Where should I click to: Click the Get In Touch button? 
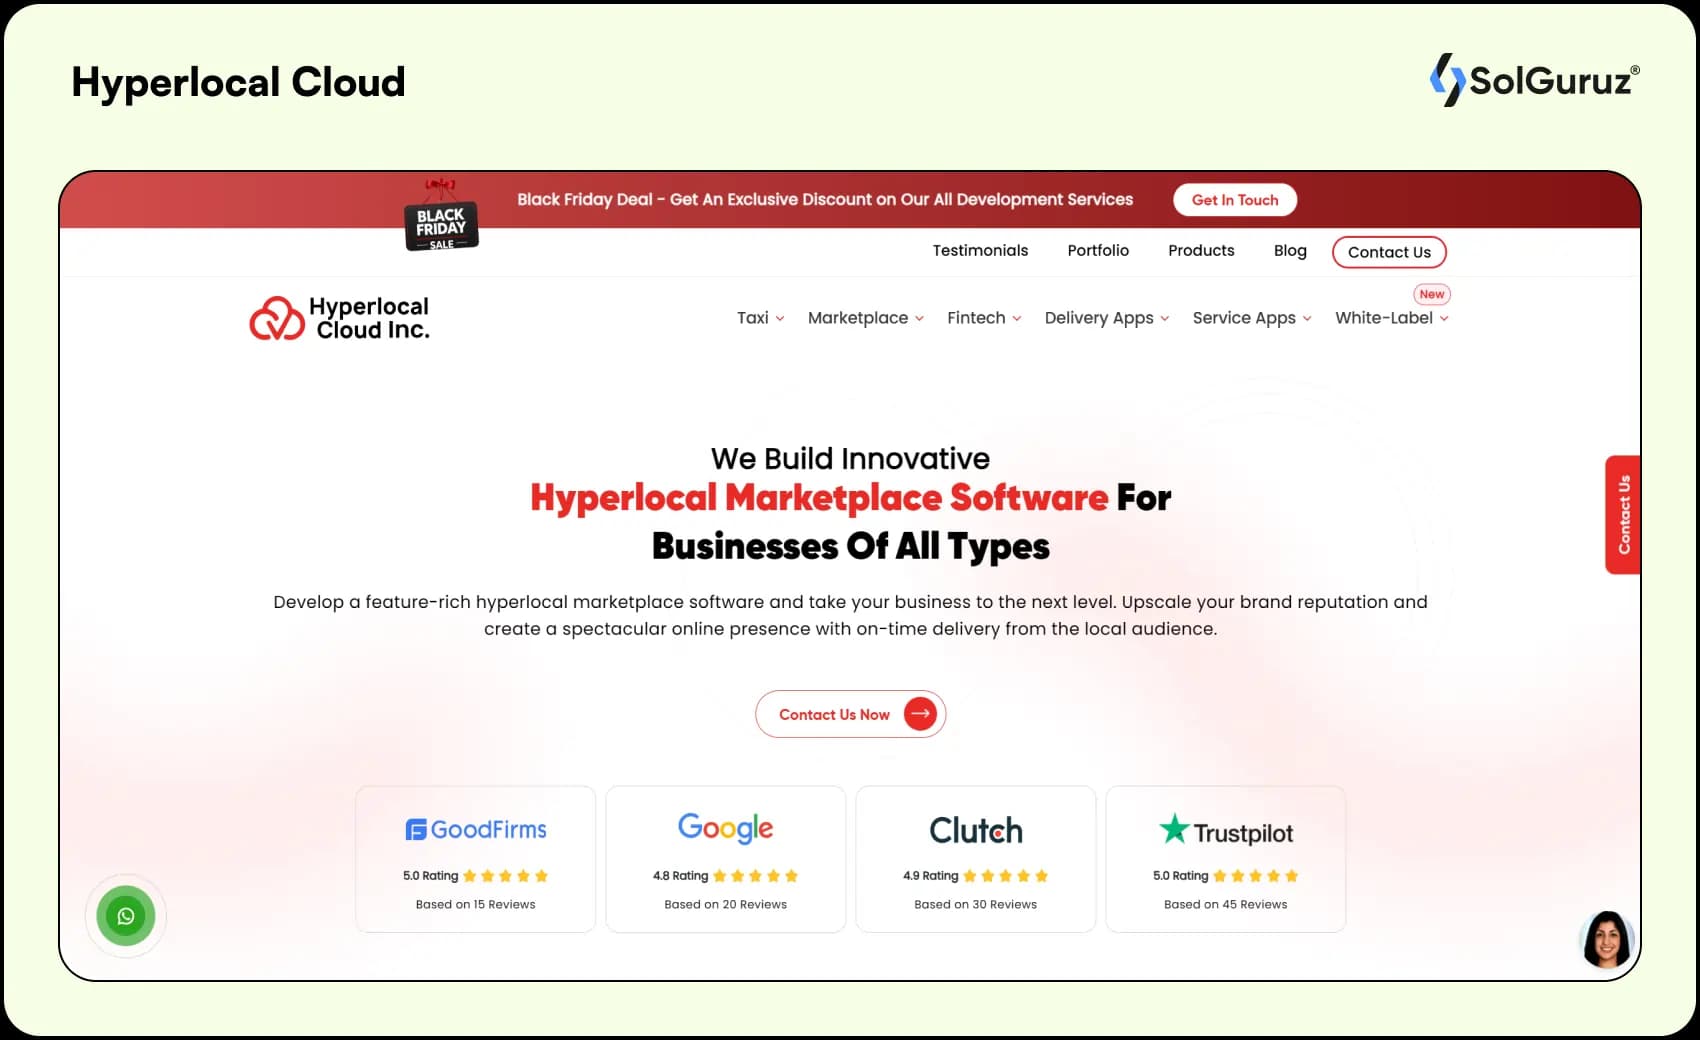tap(1235, 199)
